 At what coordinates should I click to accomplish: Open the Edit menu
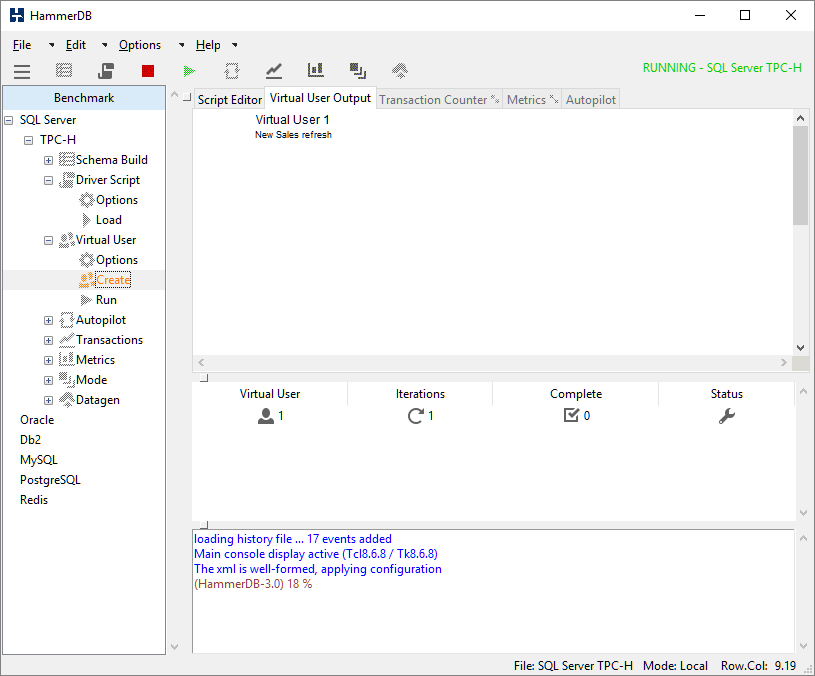pos(76,45)
